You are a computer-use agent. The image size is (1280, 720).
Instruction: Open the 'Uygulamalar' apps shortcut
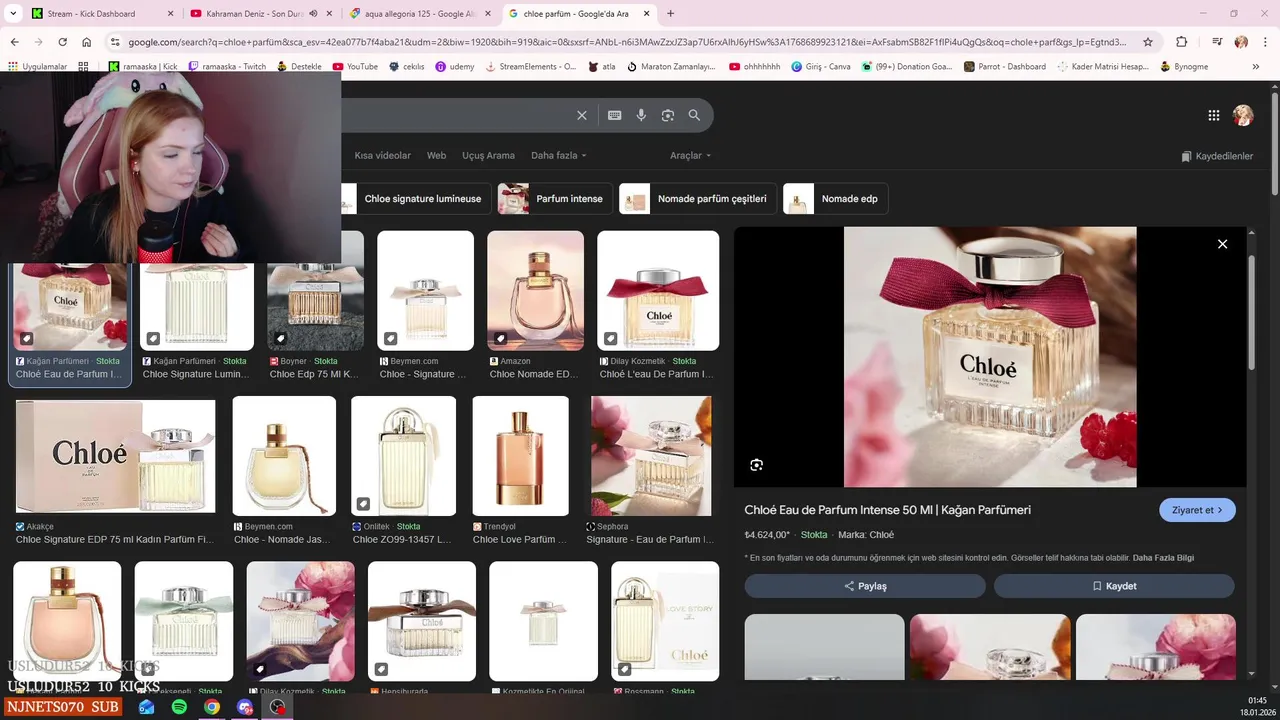(x=36, y=67)
